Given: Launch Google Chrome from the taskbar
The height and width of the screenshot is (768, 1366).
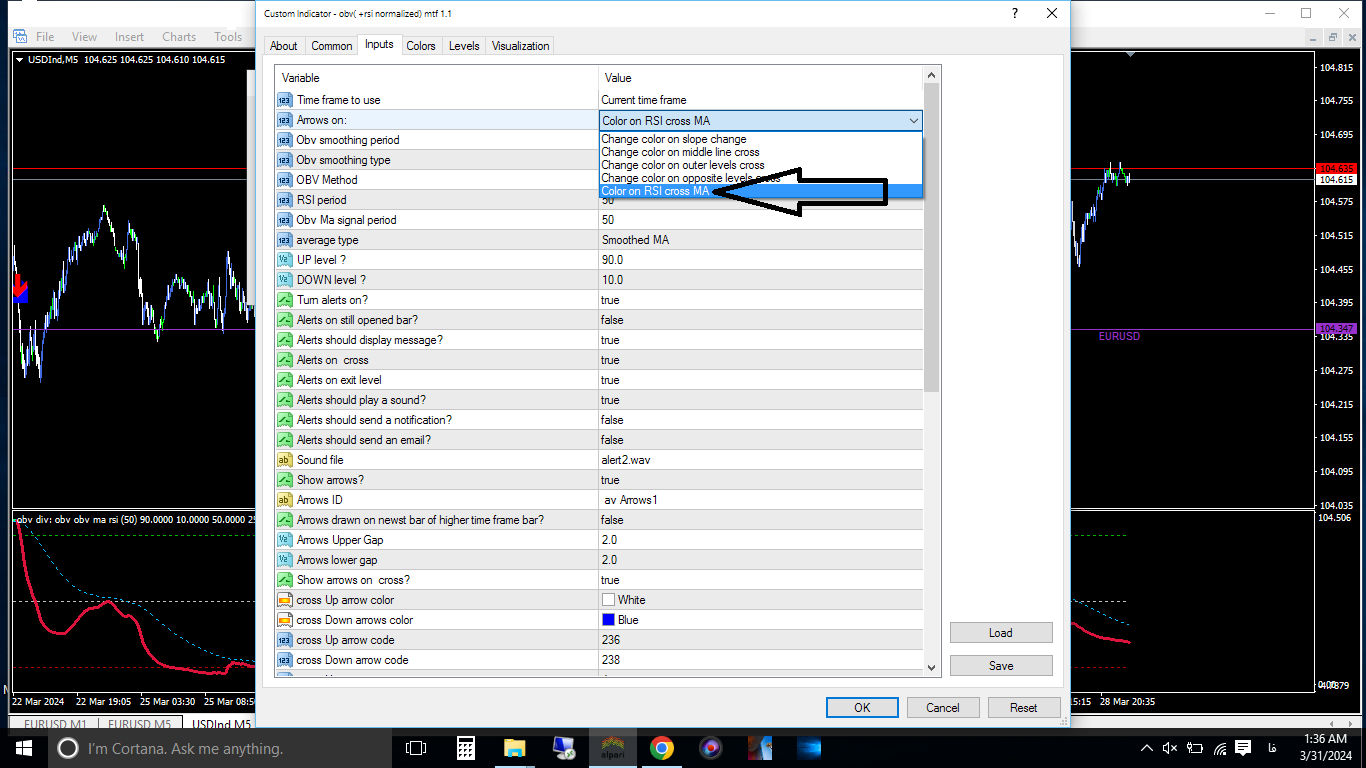Looking at the screenshot, I should tap(661, 748).
